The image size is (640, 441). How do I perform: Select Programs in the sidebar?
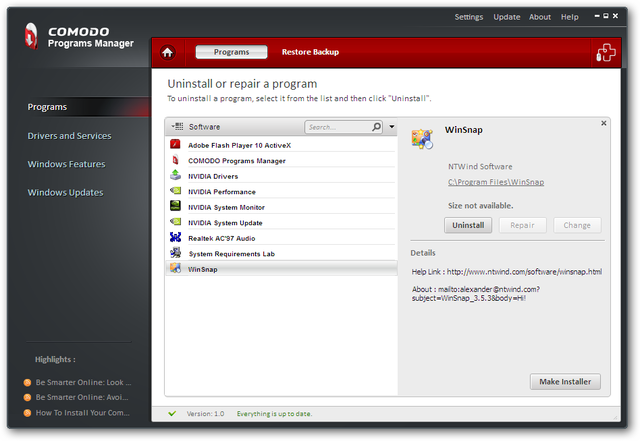[47, 107]
